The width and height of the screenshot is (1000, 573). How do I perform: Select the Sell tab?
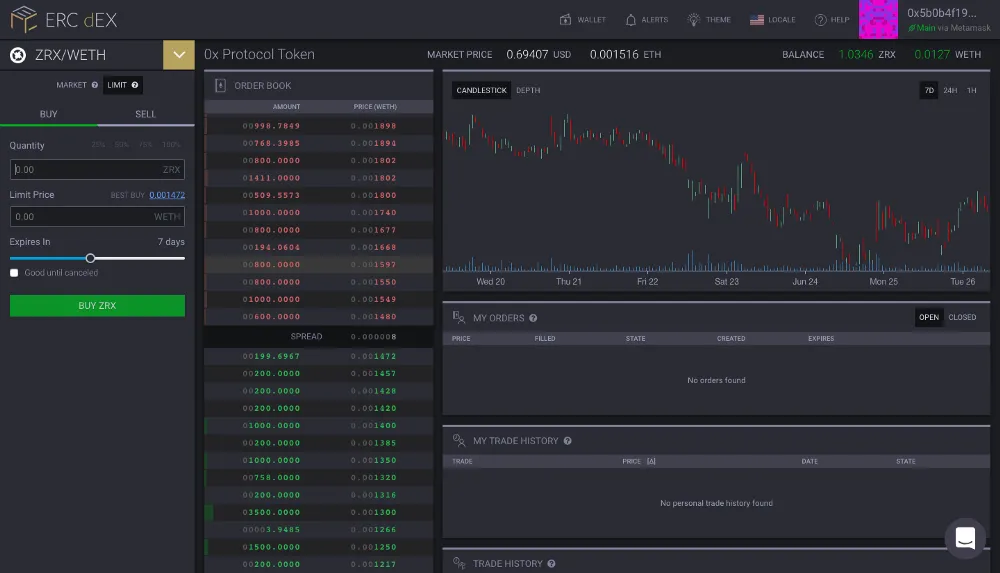click(x=145, y=114)
